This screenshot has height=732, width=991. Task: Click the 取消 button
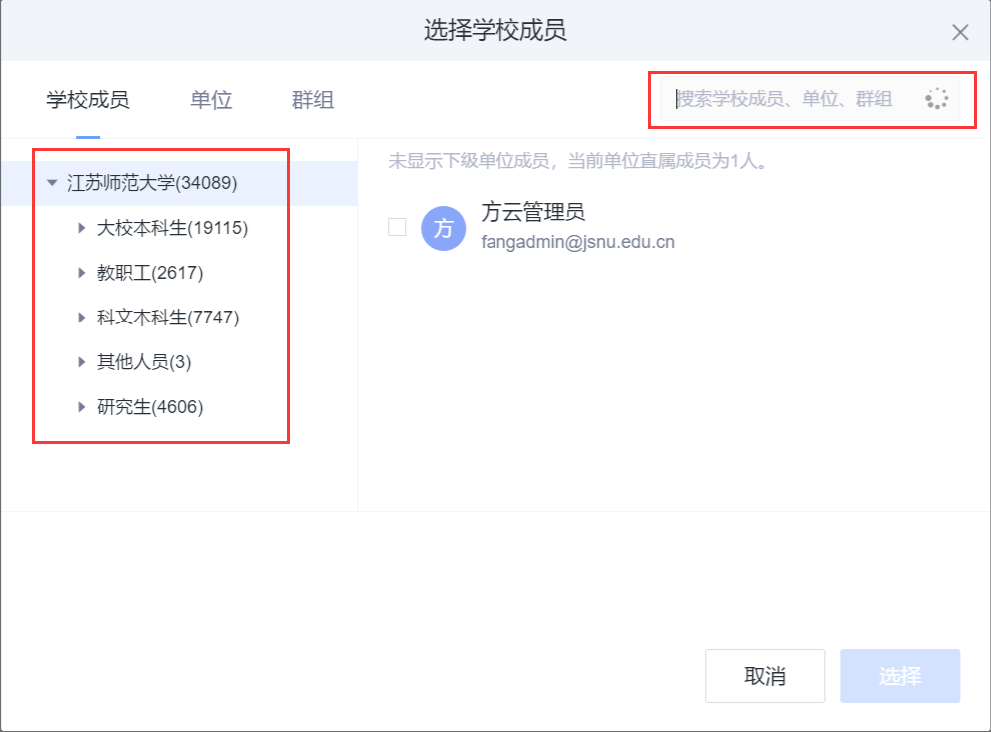[x=765, y=676]
